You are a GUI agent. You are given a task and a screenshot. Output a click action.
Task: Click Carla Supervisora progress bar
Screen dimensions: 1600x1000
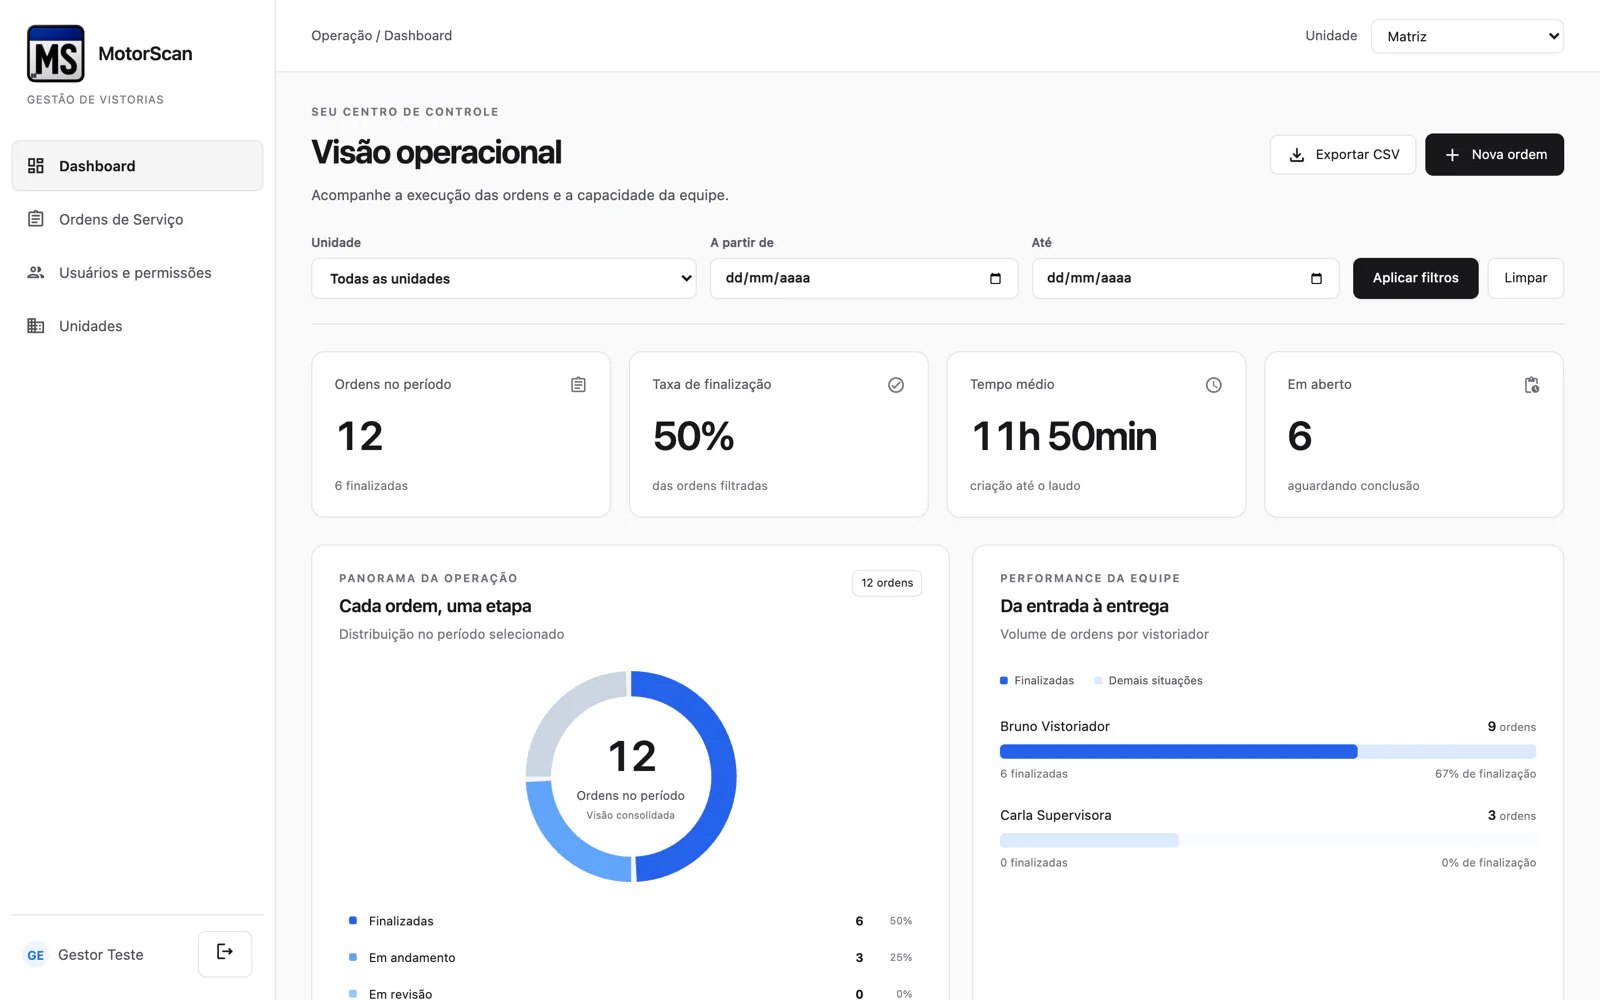1268,841
